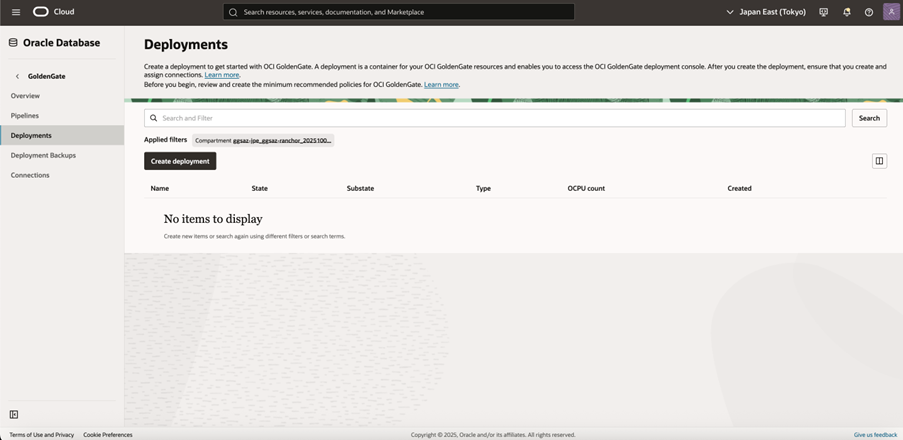
Task: Sort by the State column header
Action: coord(260,188)
